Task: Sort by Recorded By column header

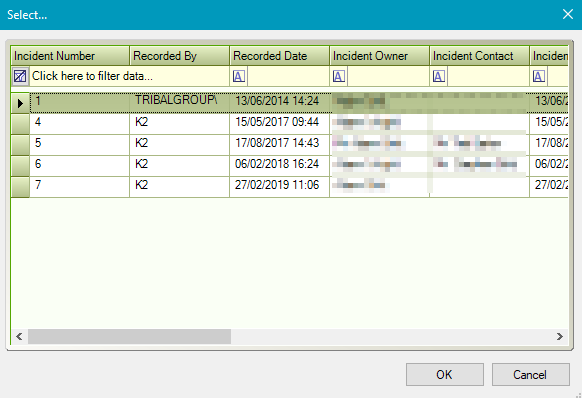Action: coord(180,56)
